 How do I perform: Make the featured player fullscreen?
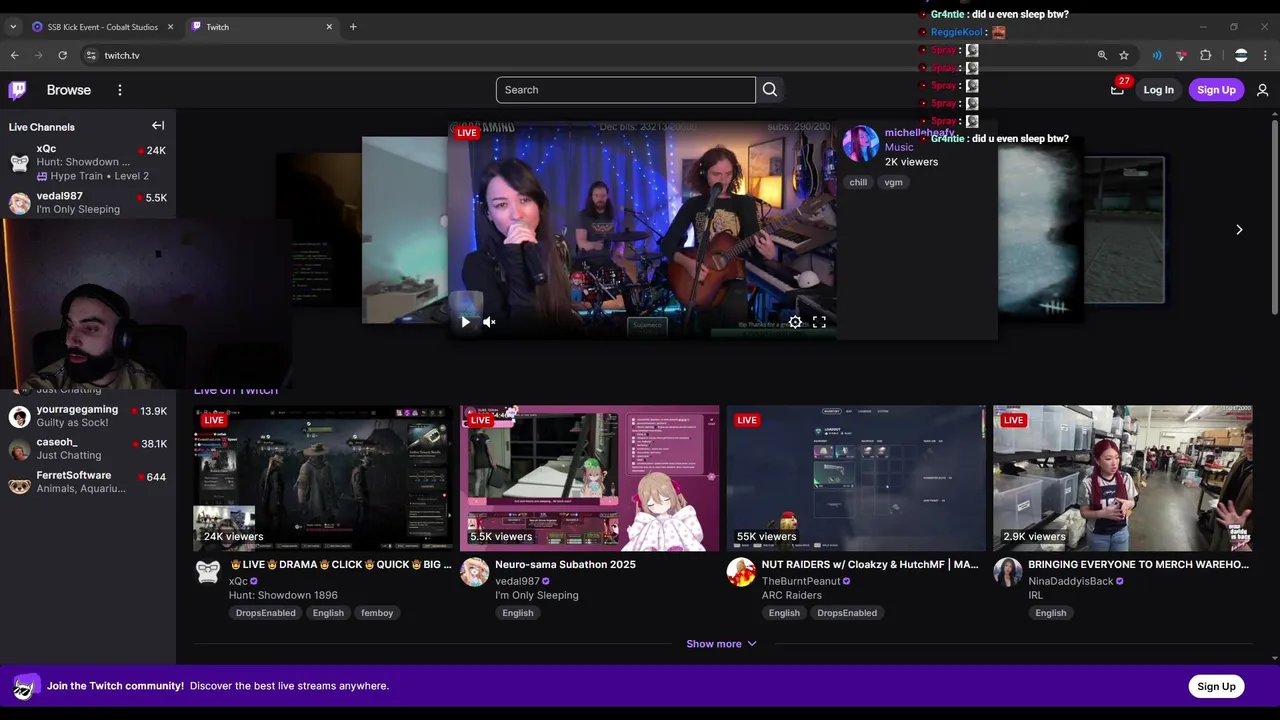[x=819, y=322]
